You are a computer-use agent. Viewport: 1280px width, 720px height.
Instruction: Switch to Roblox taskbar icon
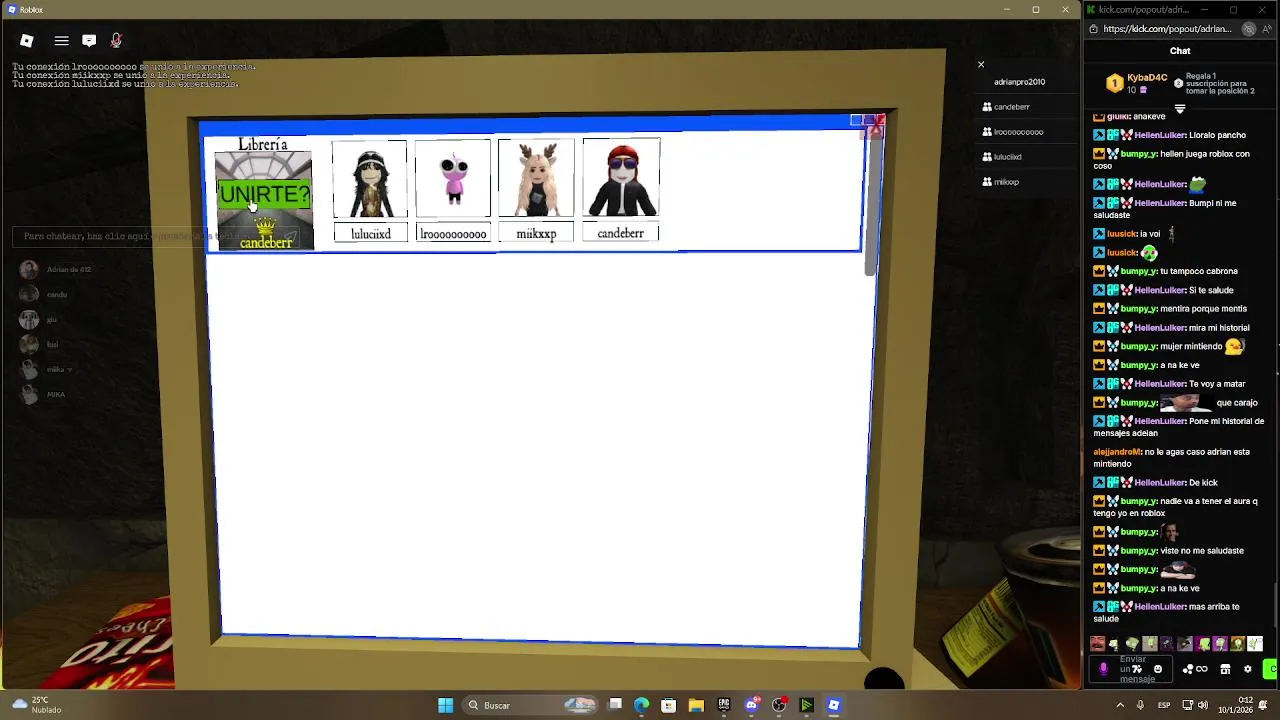click(x=834, y=705)
